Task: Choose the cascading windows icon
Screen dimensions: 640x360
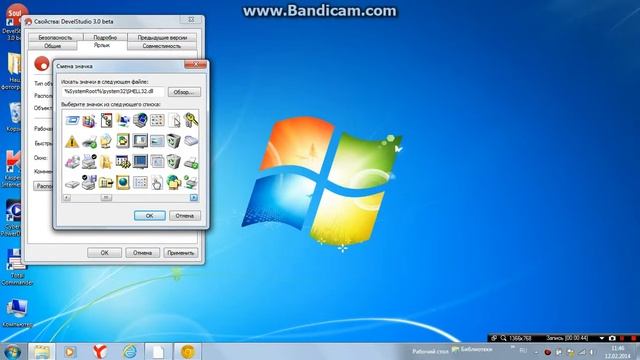Action: tap(157, 162)
